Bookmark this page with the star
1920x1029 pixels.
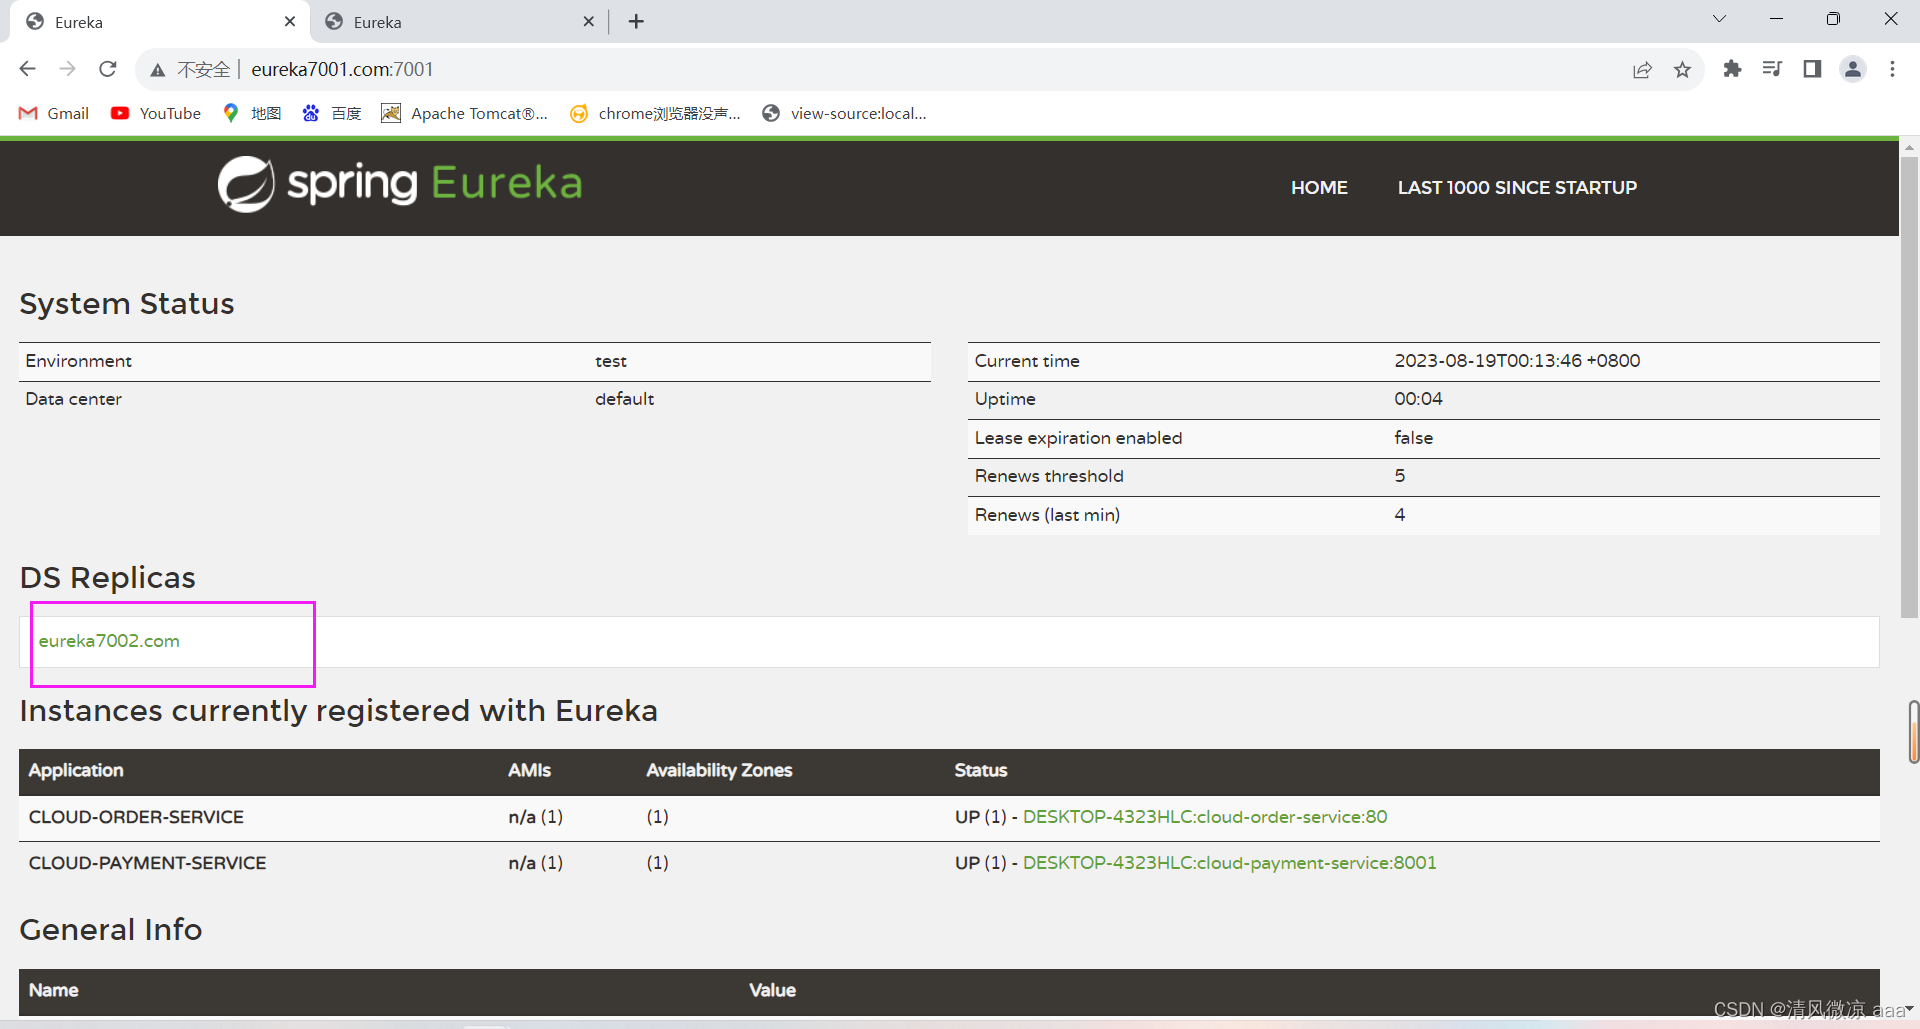tap(1683, 69)
